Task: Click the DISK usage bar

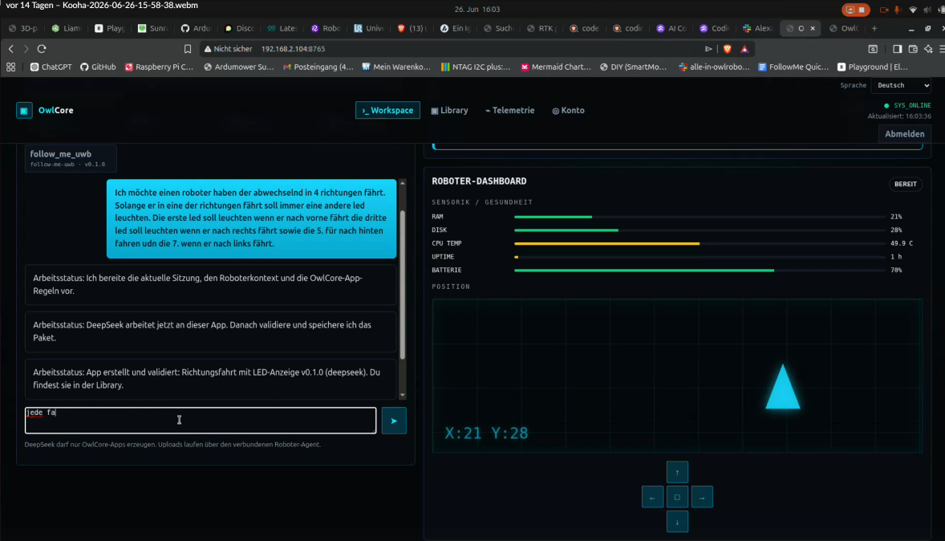Action: [x=700, y=230]
